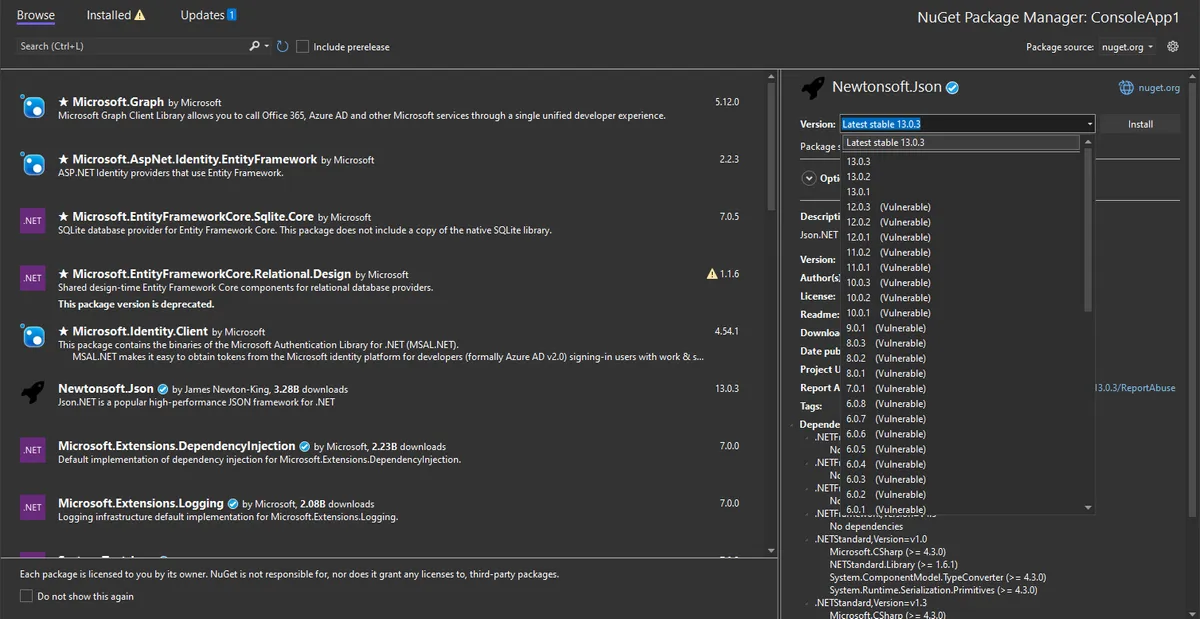Switch to the Browse tab
1200x619 pixels.
click(x=36, y=15)
